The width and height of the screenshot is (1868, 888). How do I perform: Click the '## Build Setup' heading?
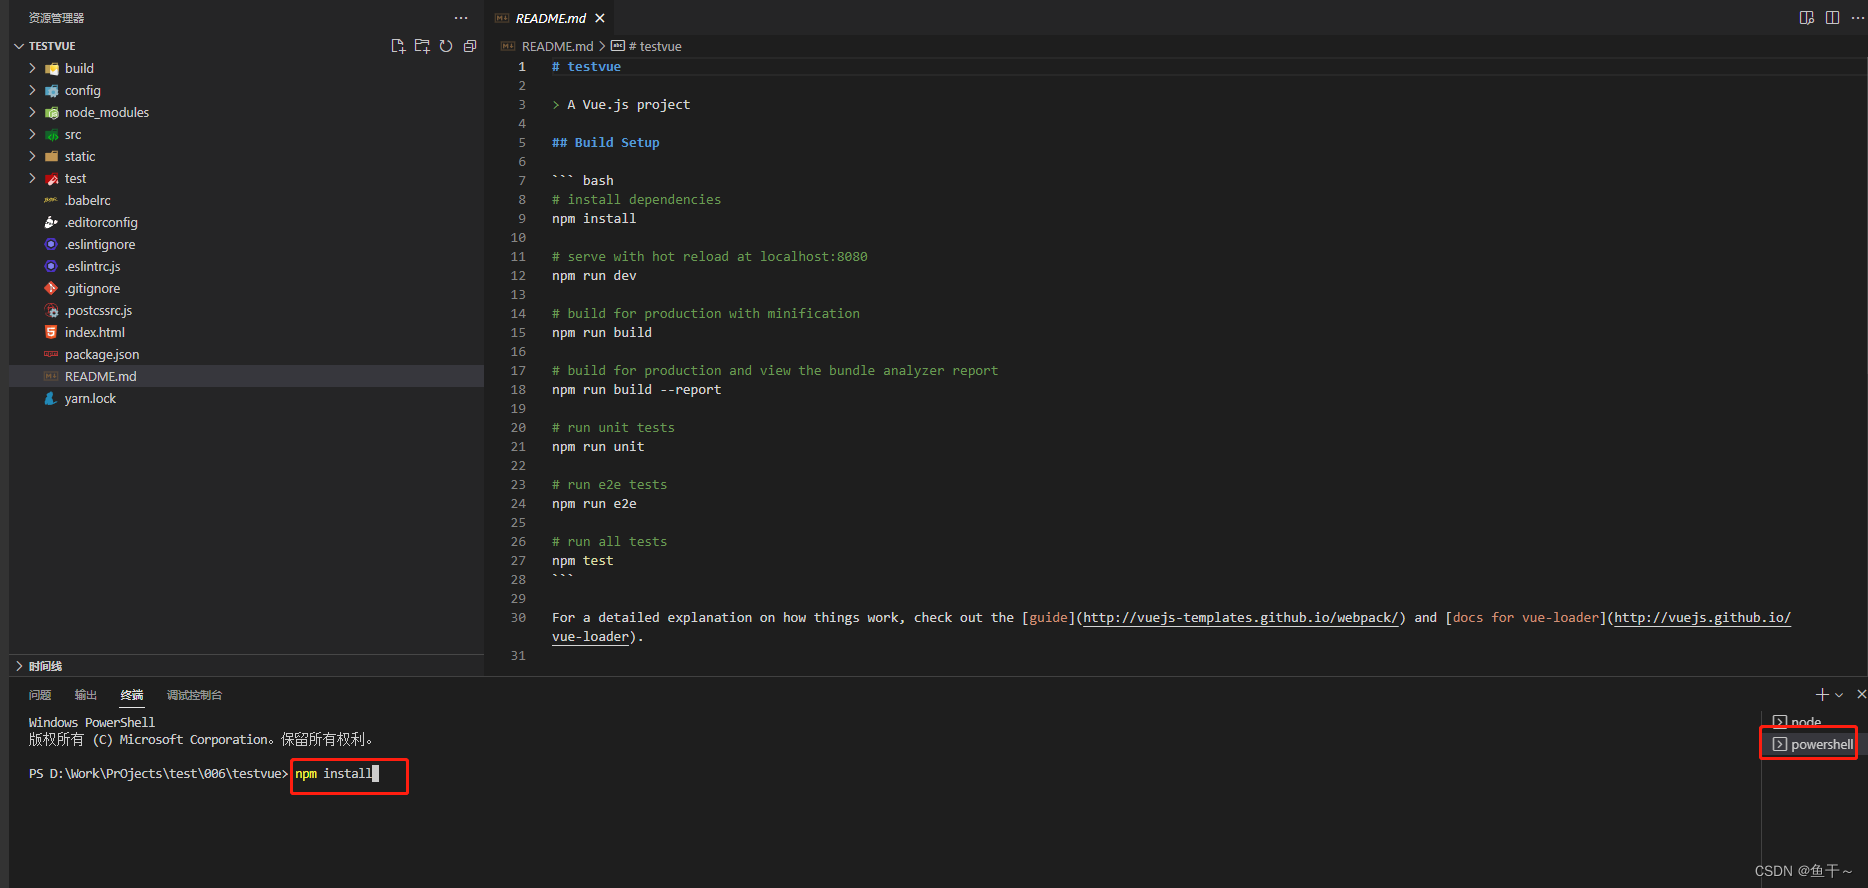point(606,143)
